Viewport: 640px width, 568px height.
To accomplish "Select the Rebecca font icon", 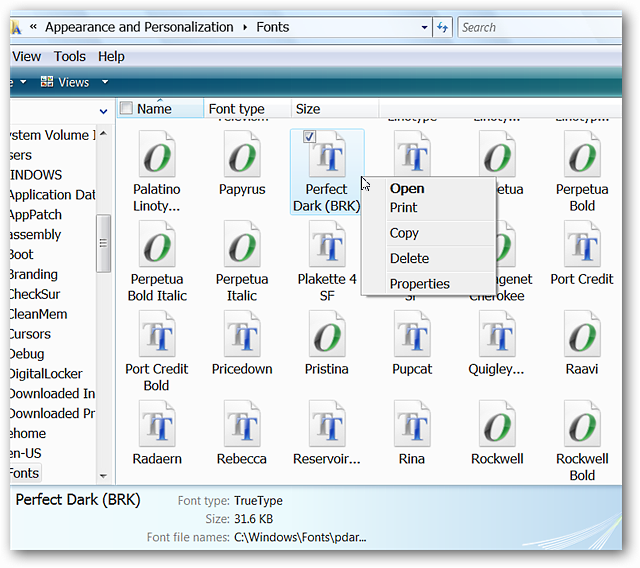I will pos(242,423).
